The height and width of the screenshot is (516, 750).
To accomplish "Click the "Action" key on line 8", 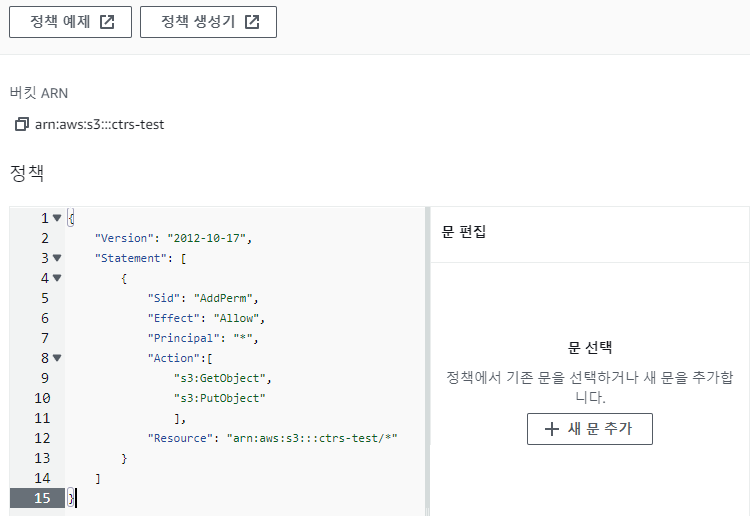I will (x=173, y=358).
